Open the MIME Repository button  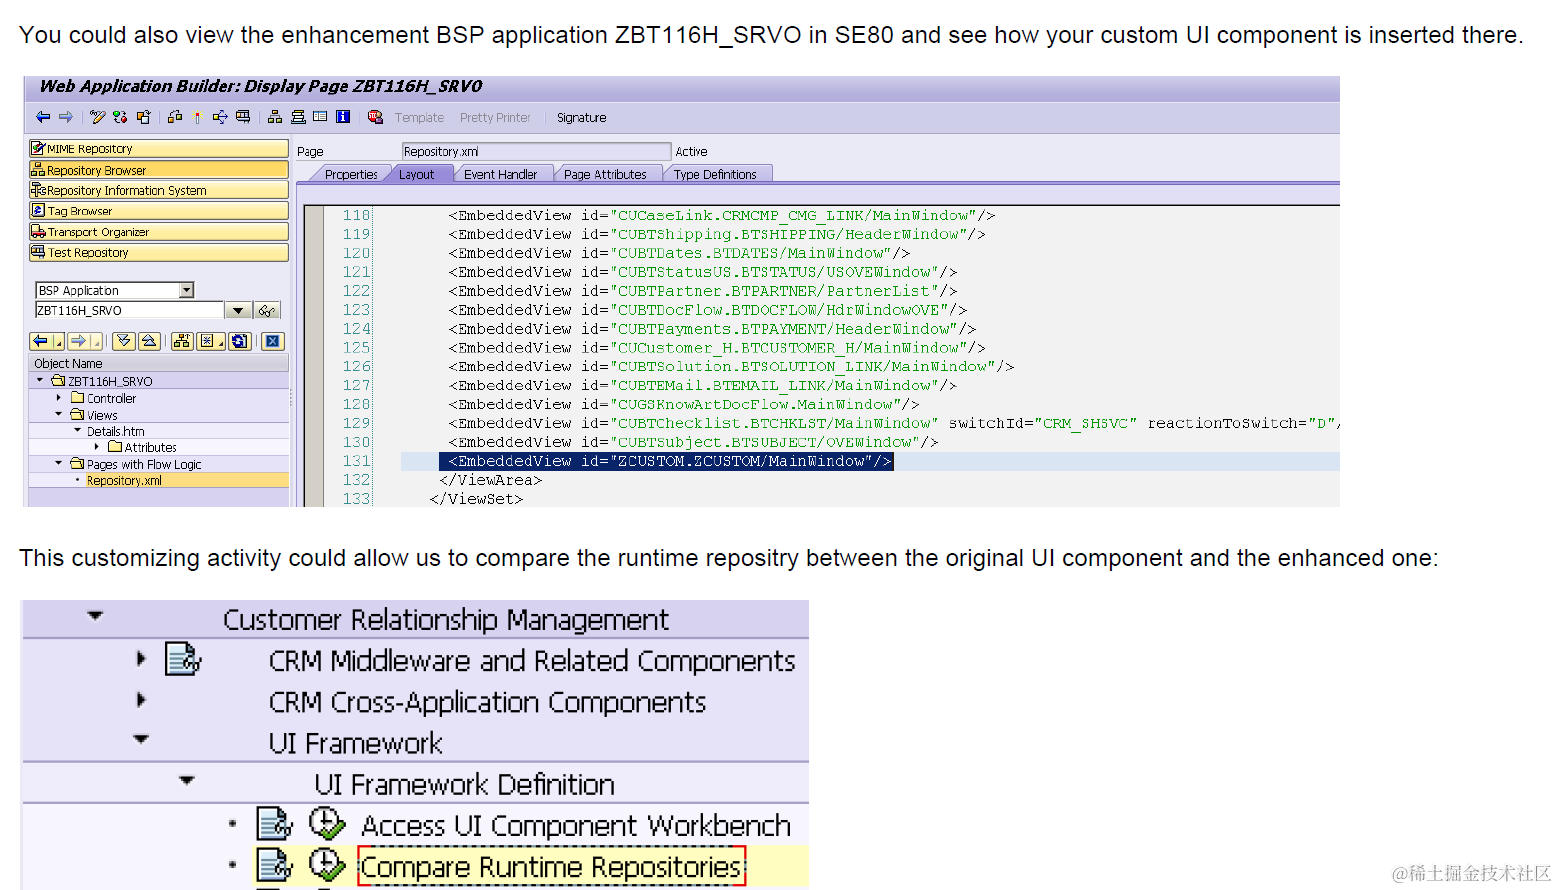[x=159, y=149]
